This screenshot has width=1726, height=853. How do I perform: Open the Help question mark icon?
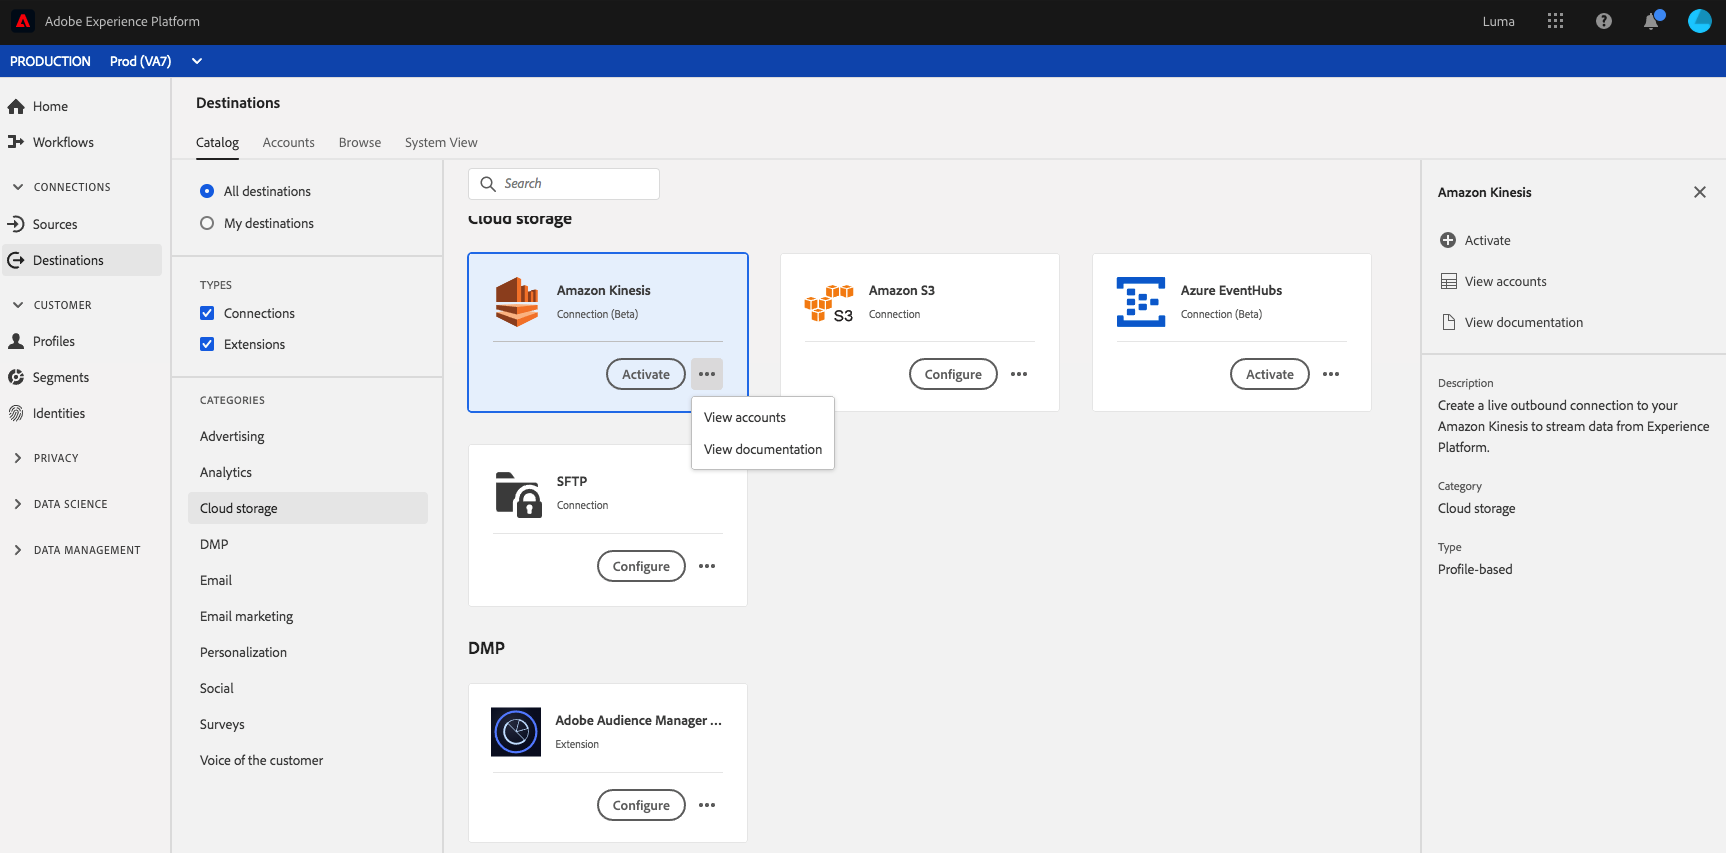(1604, 21)
